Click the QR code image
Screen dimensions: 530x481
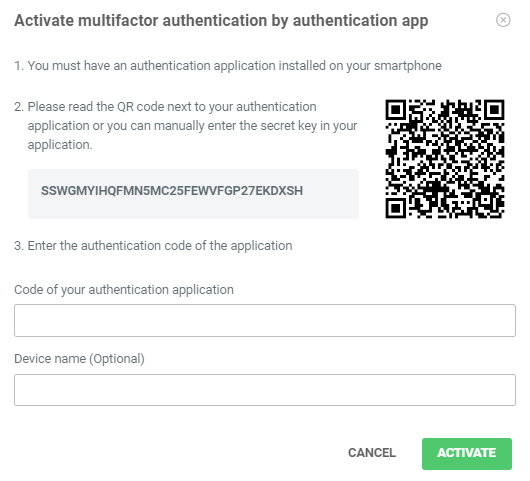click(445, 159)
